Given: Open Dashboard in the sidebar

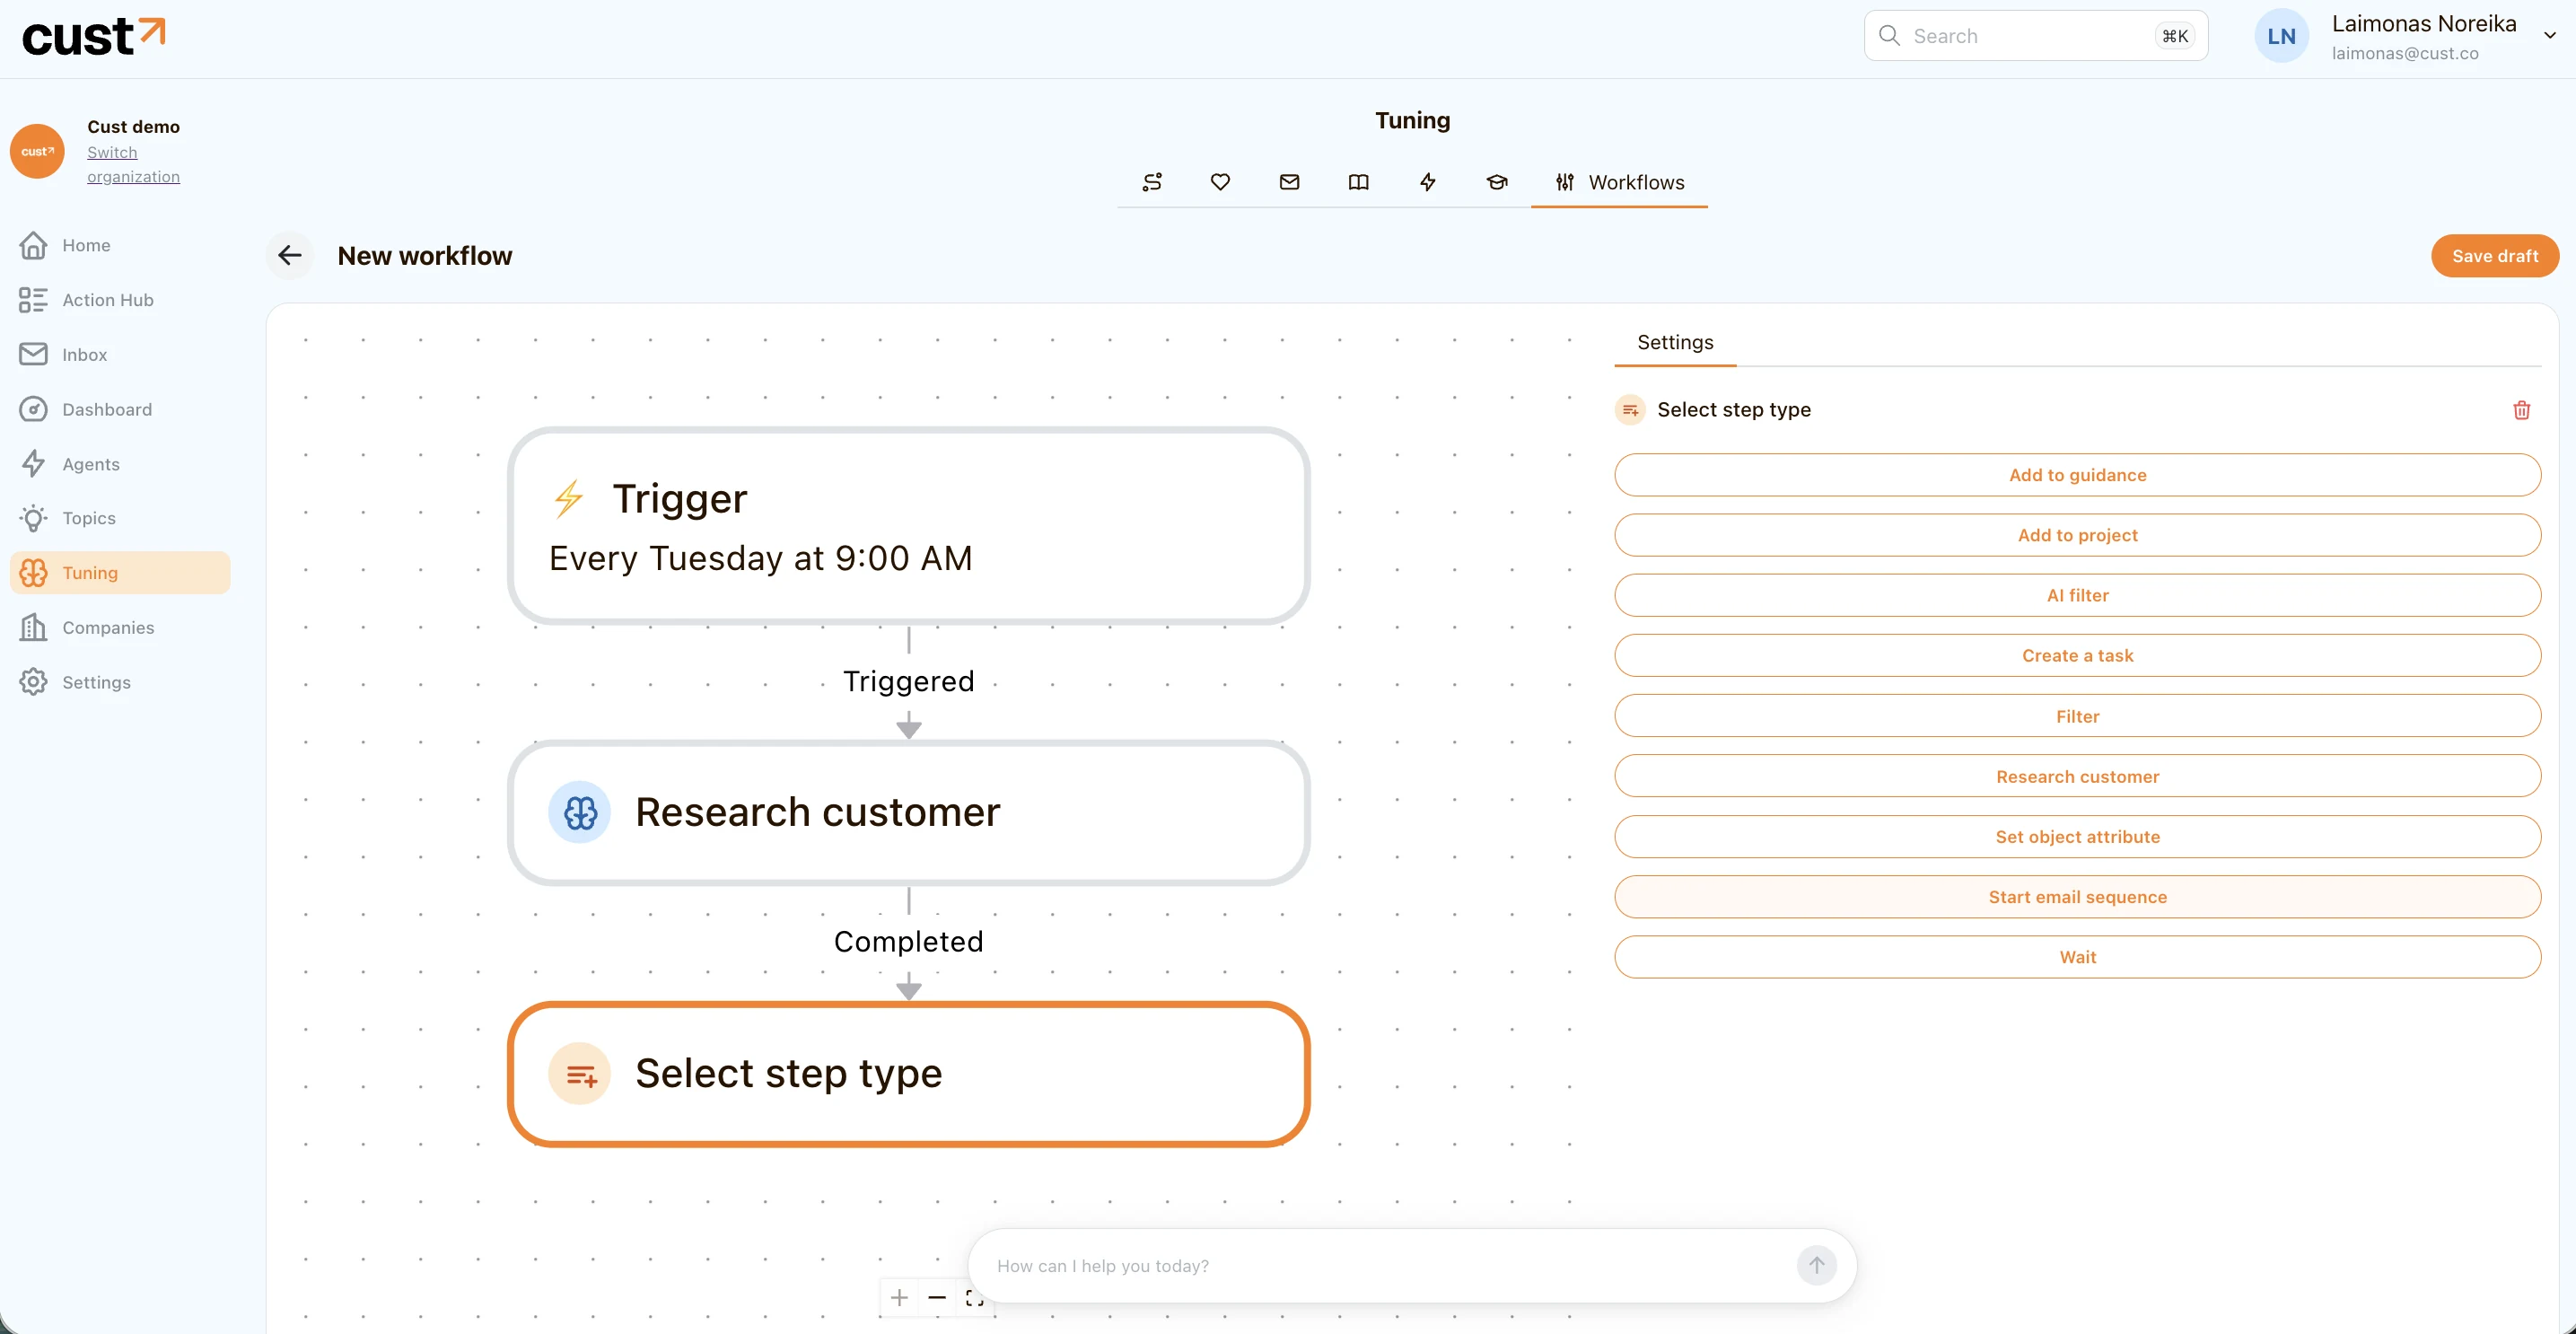Looking at the screenshot, I should [120, 409].
